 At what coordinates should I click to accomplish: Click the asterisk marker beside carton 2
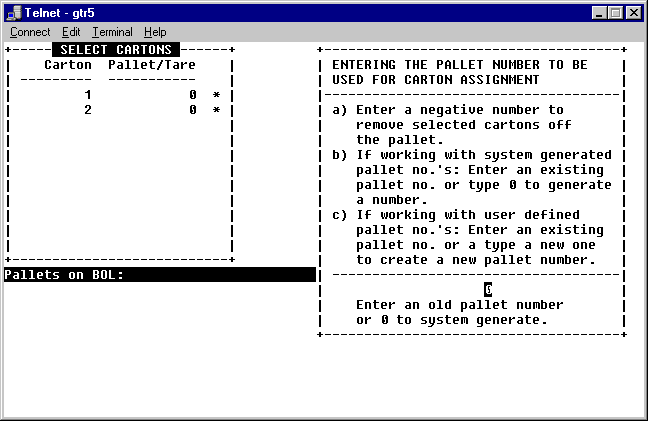click(216, 110)
